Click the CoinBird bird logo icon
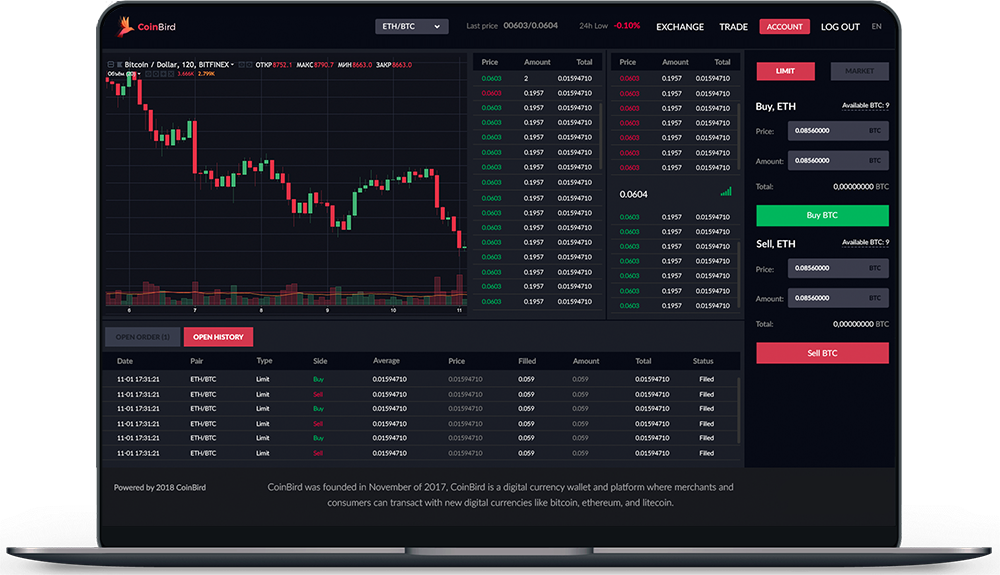The width and height of the screenshot is (1000, 575). (126, 26)
